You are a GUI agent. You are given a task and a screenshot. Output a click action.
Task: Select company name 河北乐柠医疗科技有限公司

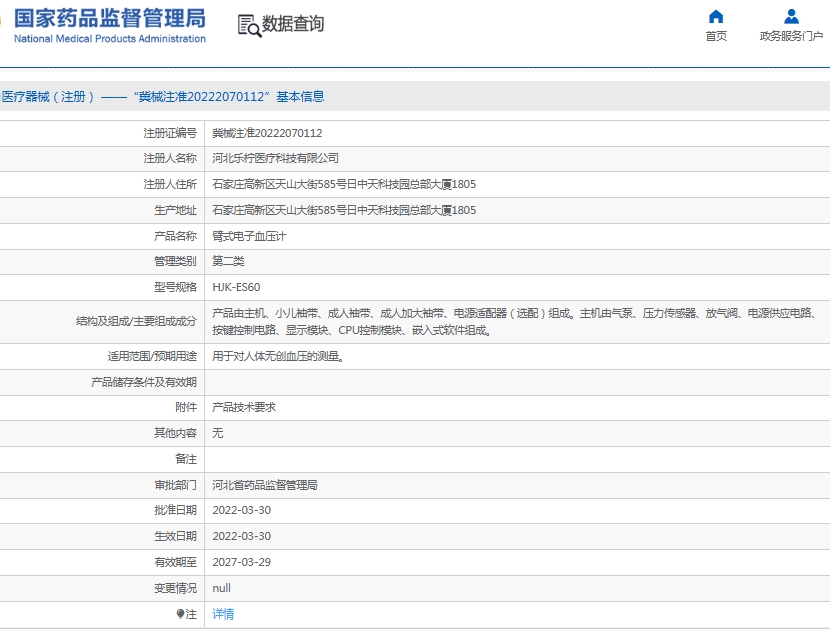(x=278, y=158)
